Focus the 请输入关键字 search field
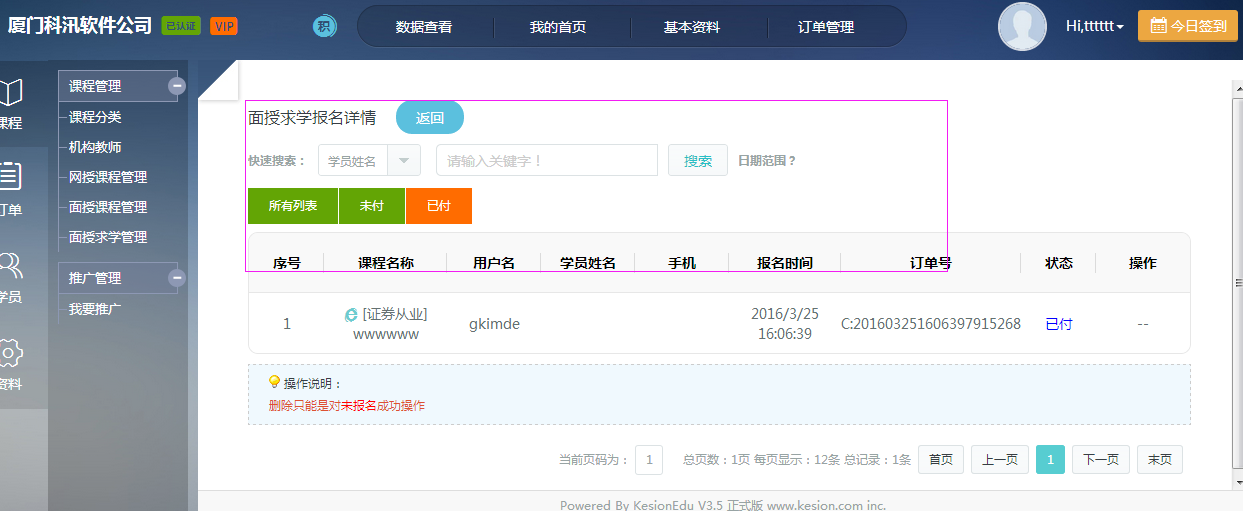 coord(547,160)
